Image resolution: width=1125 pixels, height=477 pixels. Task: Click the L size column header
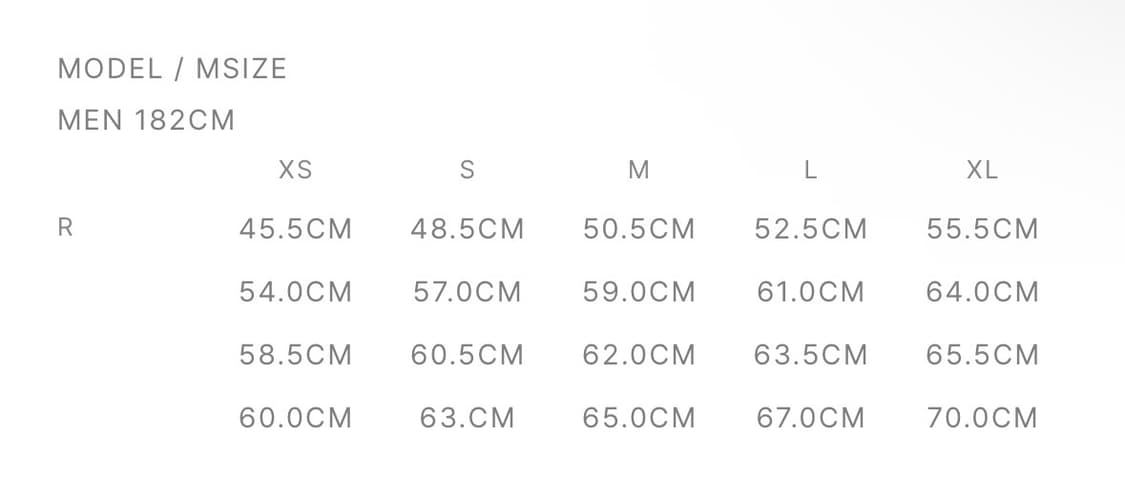811,171
